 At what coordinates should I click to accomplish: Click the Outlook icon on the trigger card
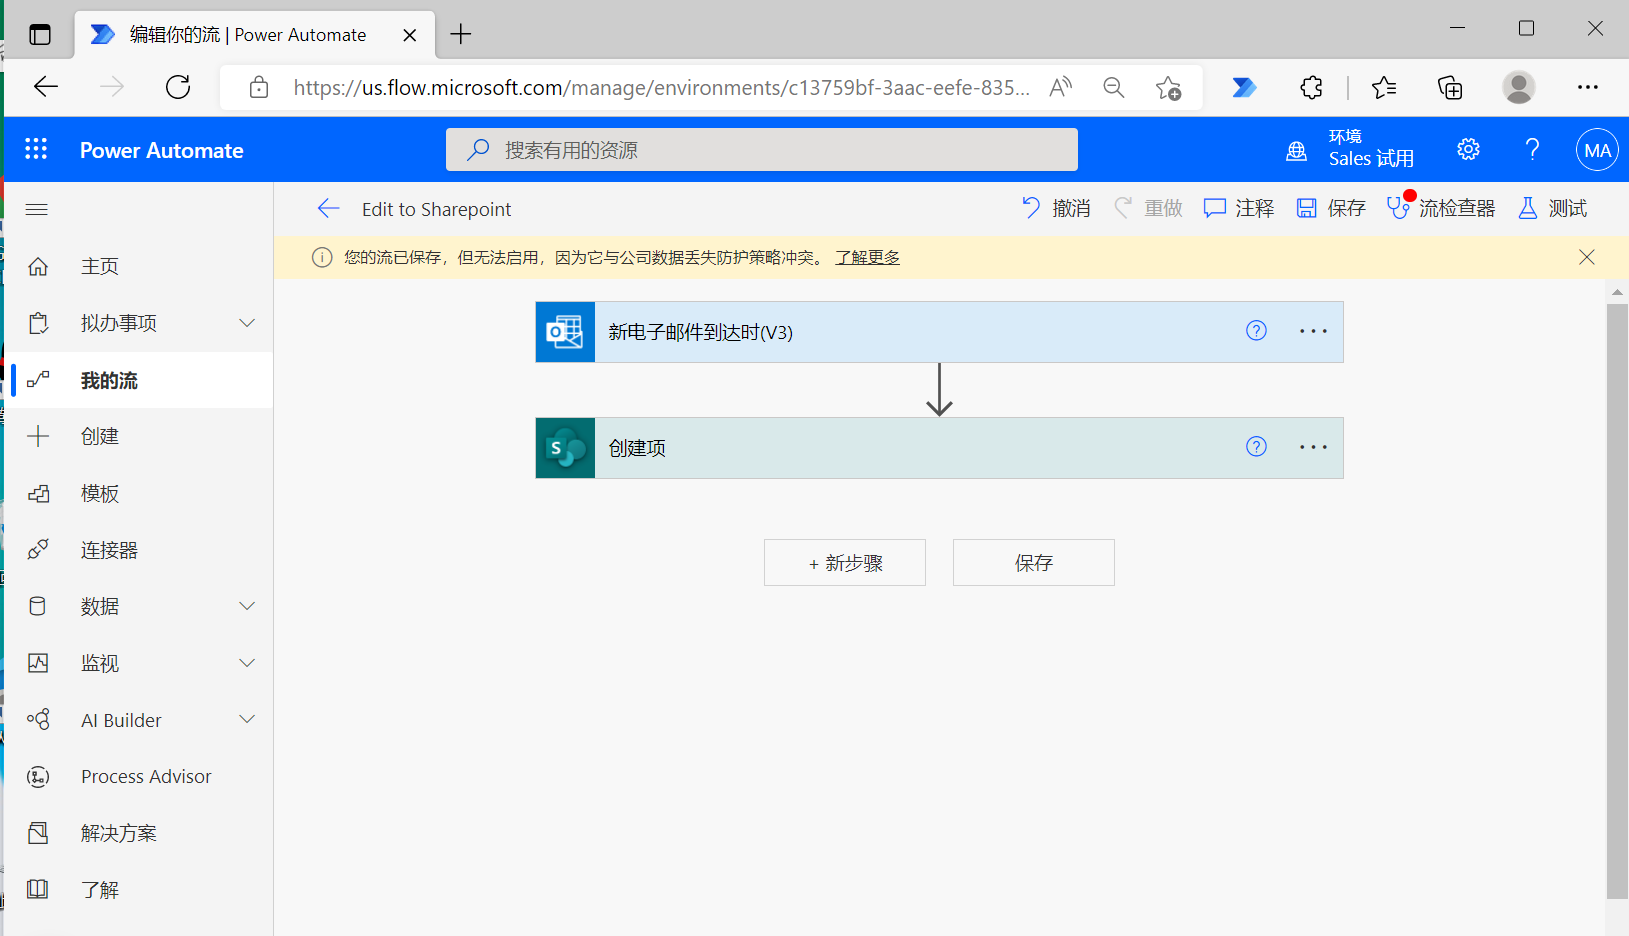[565, 332]
